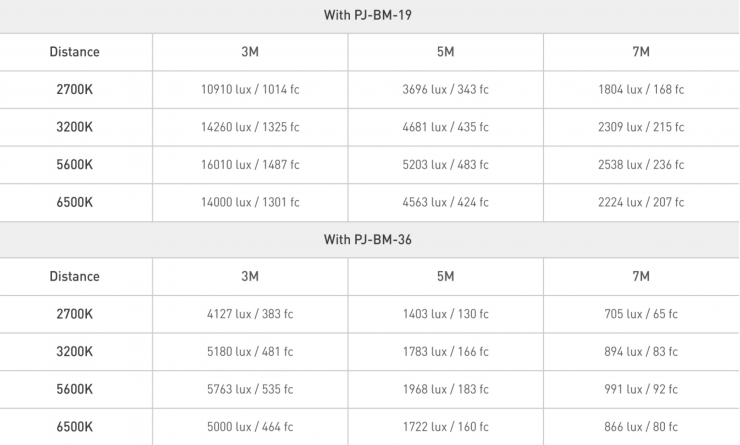Click the 1804 lux / 168 fc cell
This screenshot has height=445, width=740.
[x=641, y=89]
